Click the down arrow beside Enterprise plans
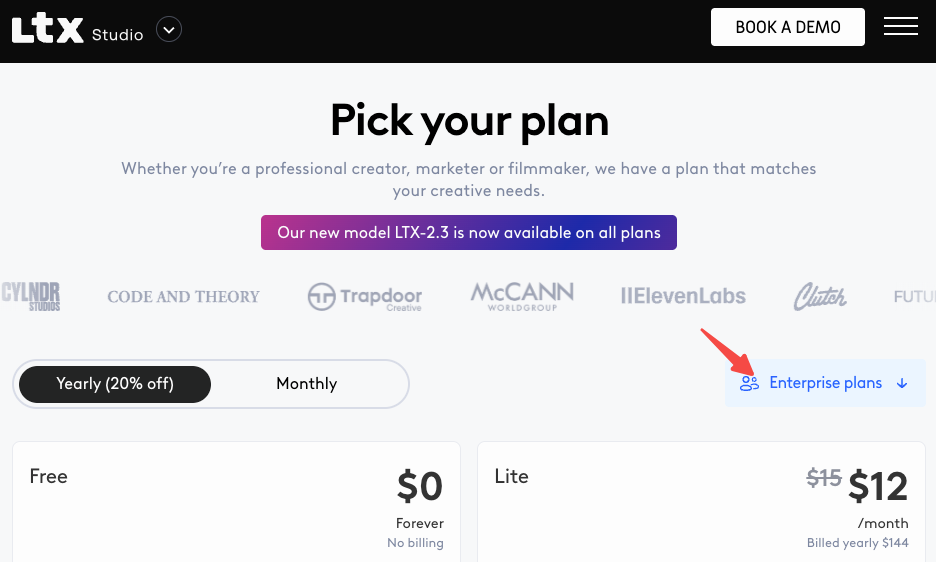The height and width of the screenshot is (562, 936). click(902, 383)
